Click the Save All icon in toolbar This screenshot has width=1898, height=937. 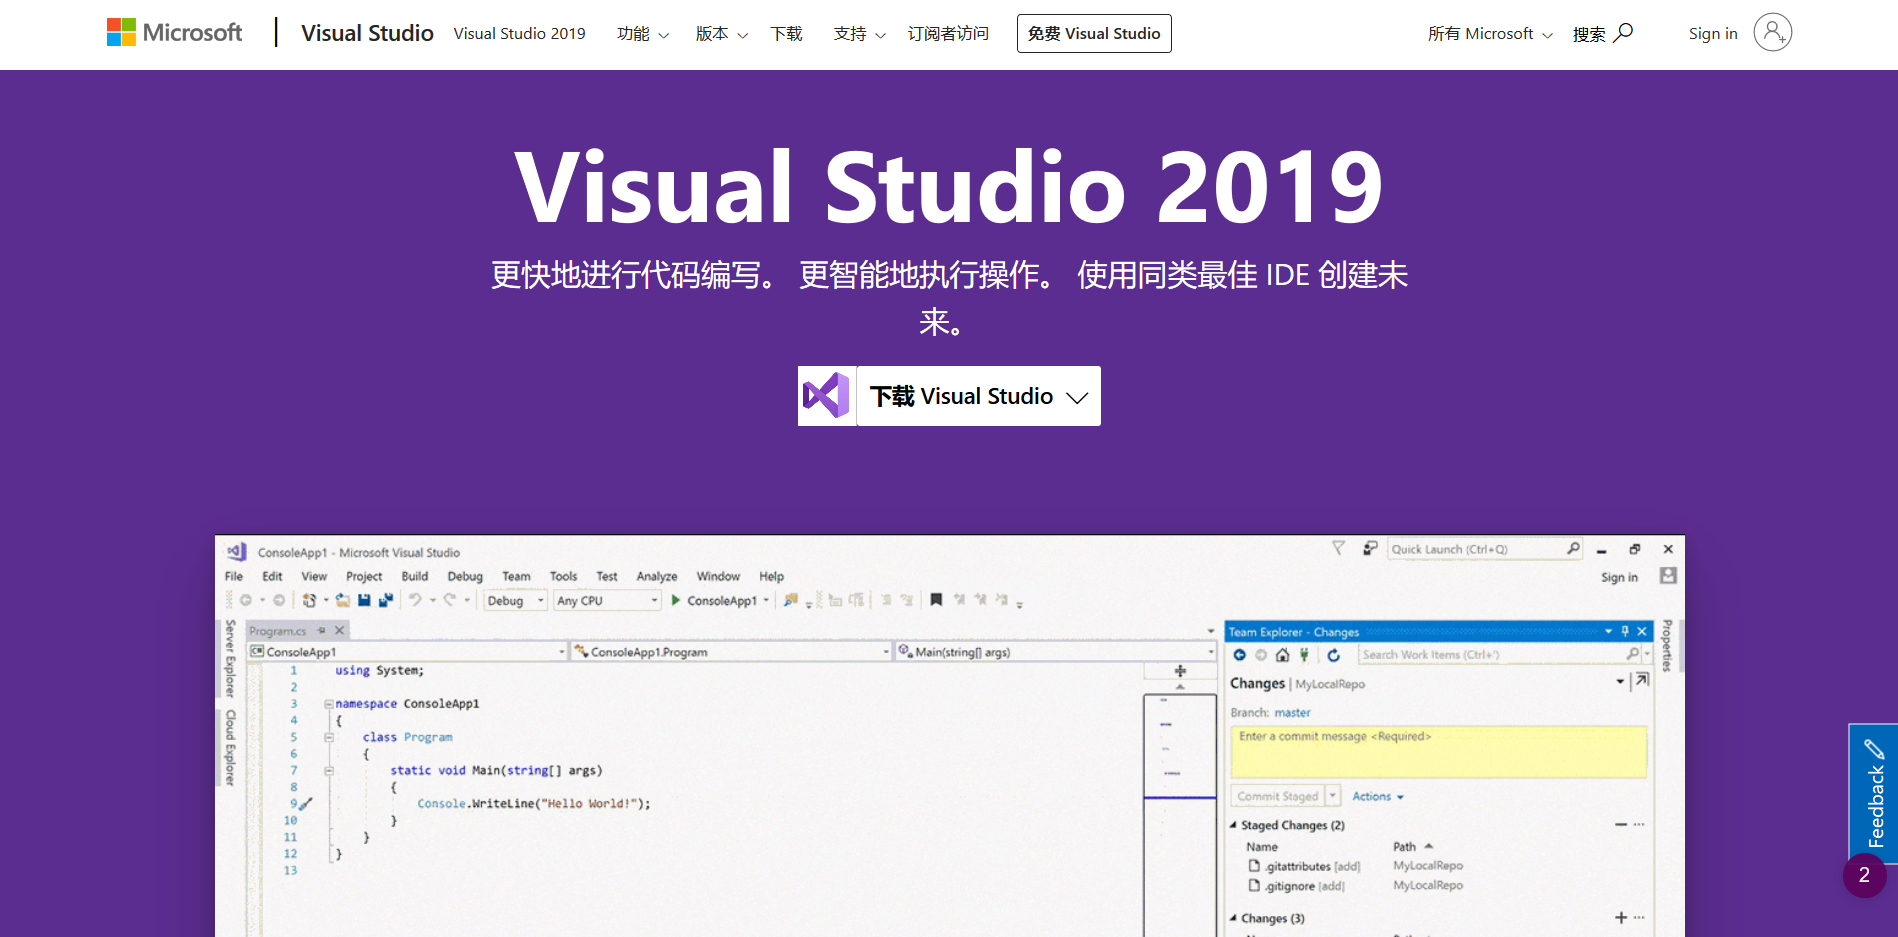tap(386, 600)
